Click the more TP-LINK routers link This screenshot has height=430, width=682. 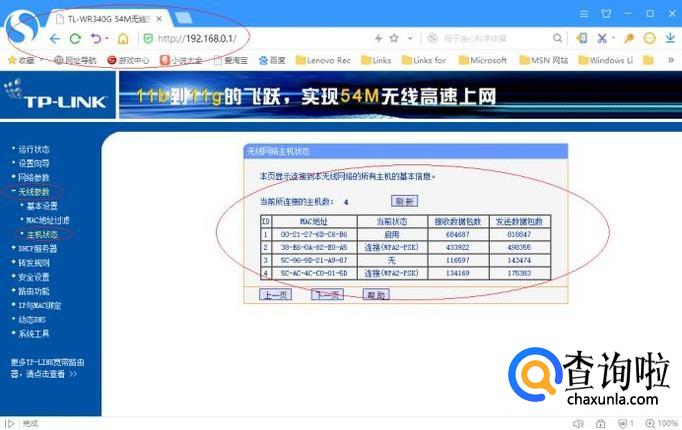(47, 368)
